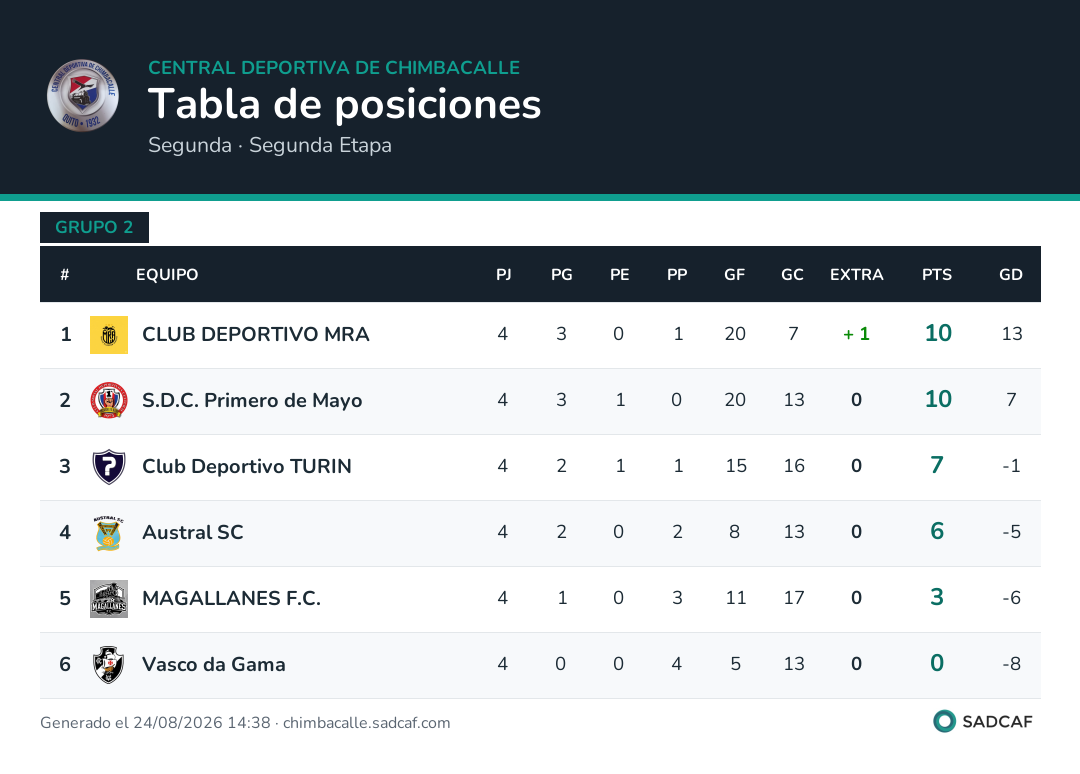Click the EXTRA column header

tap(856, 275)
